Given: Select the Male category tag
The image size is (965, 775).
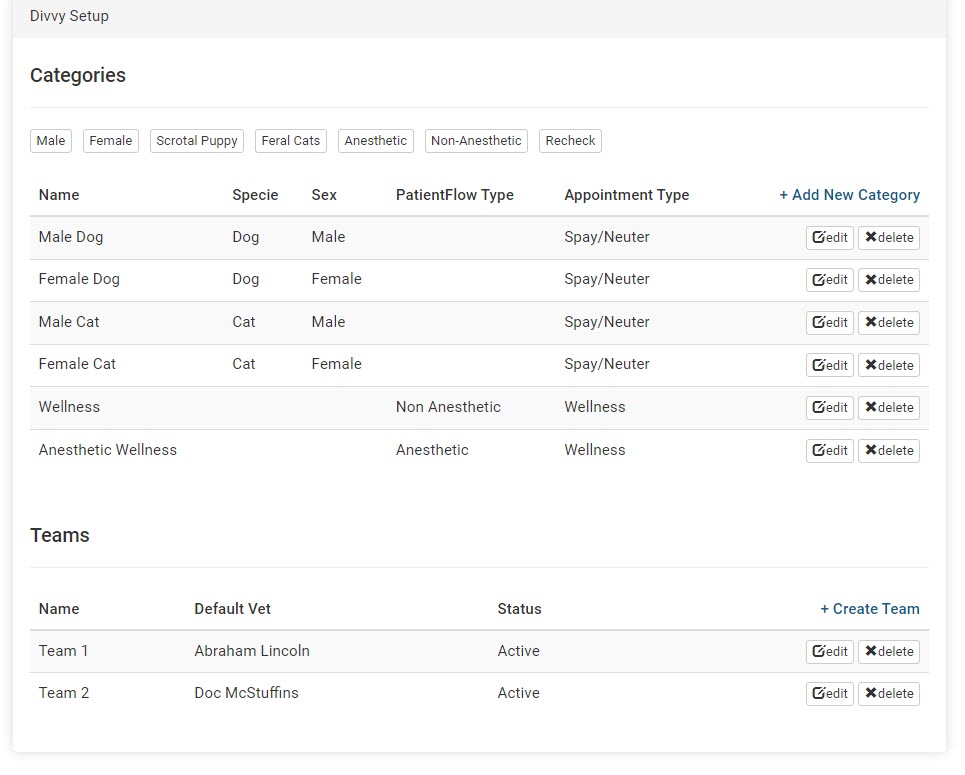Looking at the screenshot, I should (x=51, y=141).
